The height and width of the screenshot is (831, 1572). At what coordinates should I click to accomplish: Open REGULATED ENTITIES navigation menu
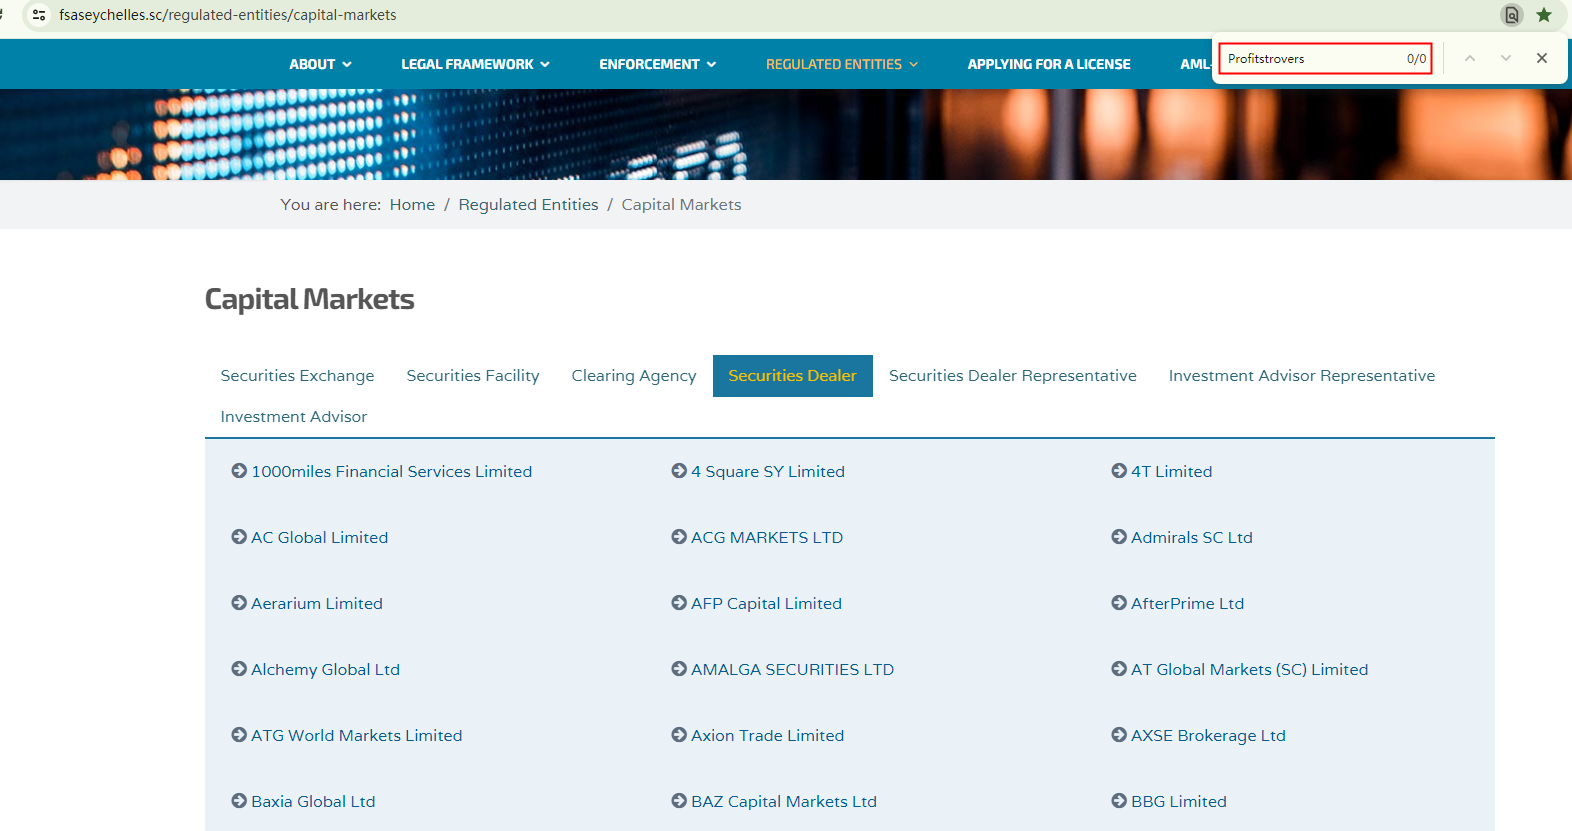841,64
